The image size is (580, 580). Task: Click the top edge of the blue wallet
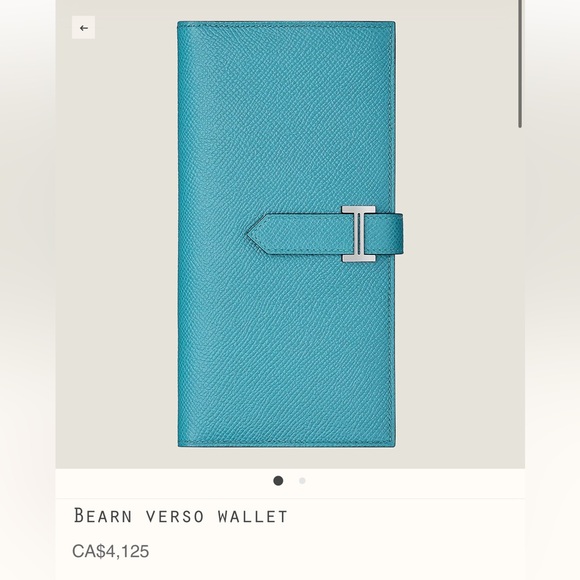[286, 23]
